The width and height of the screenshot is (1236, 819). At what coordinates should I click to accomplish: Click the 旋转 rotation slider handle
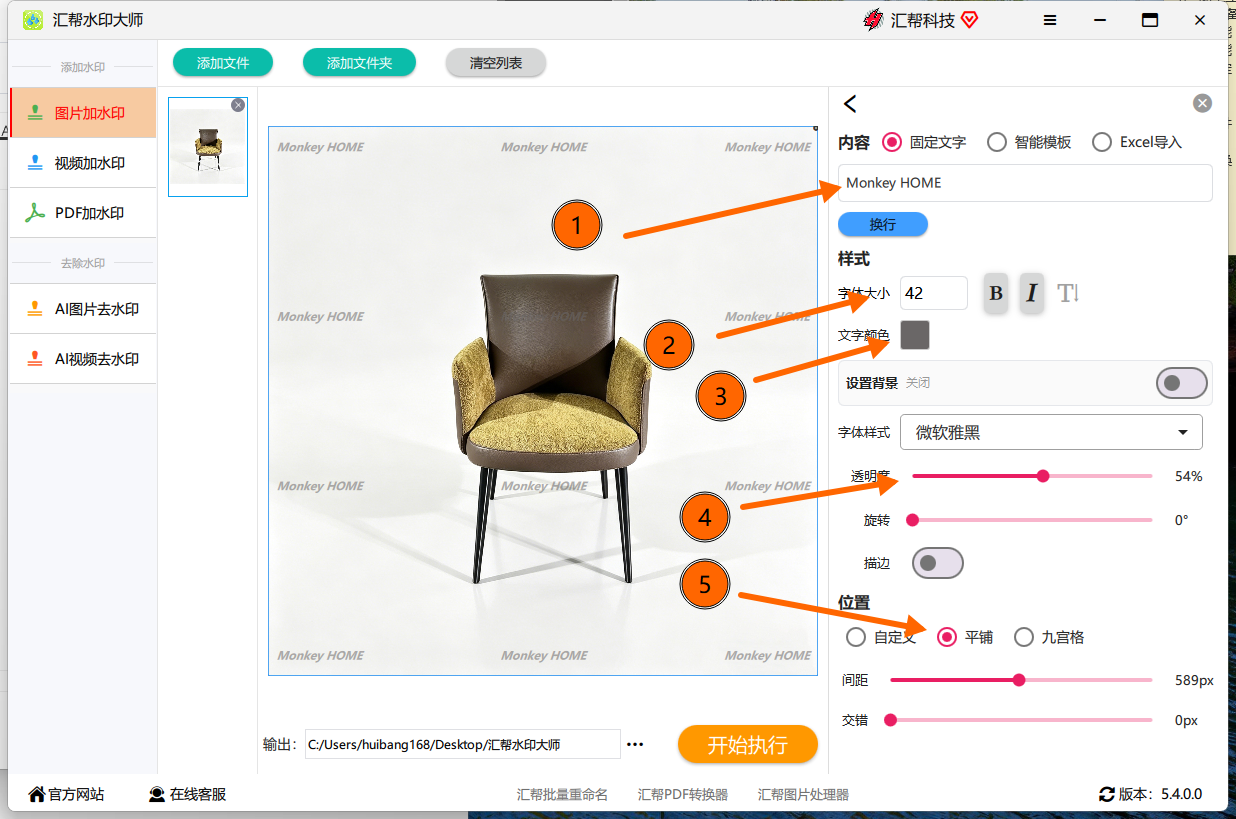click(912, 520)
